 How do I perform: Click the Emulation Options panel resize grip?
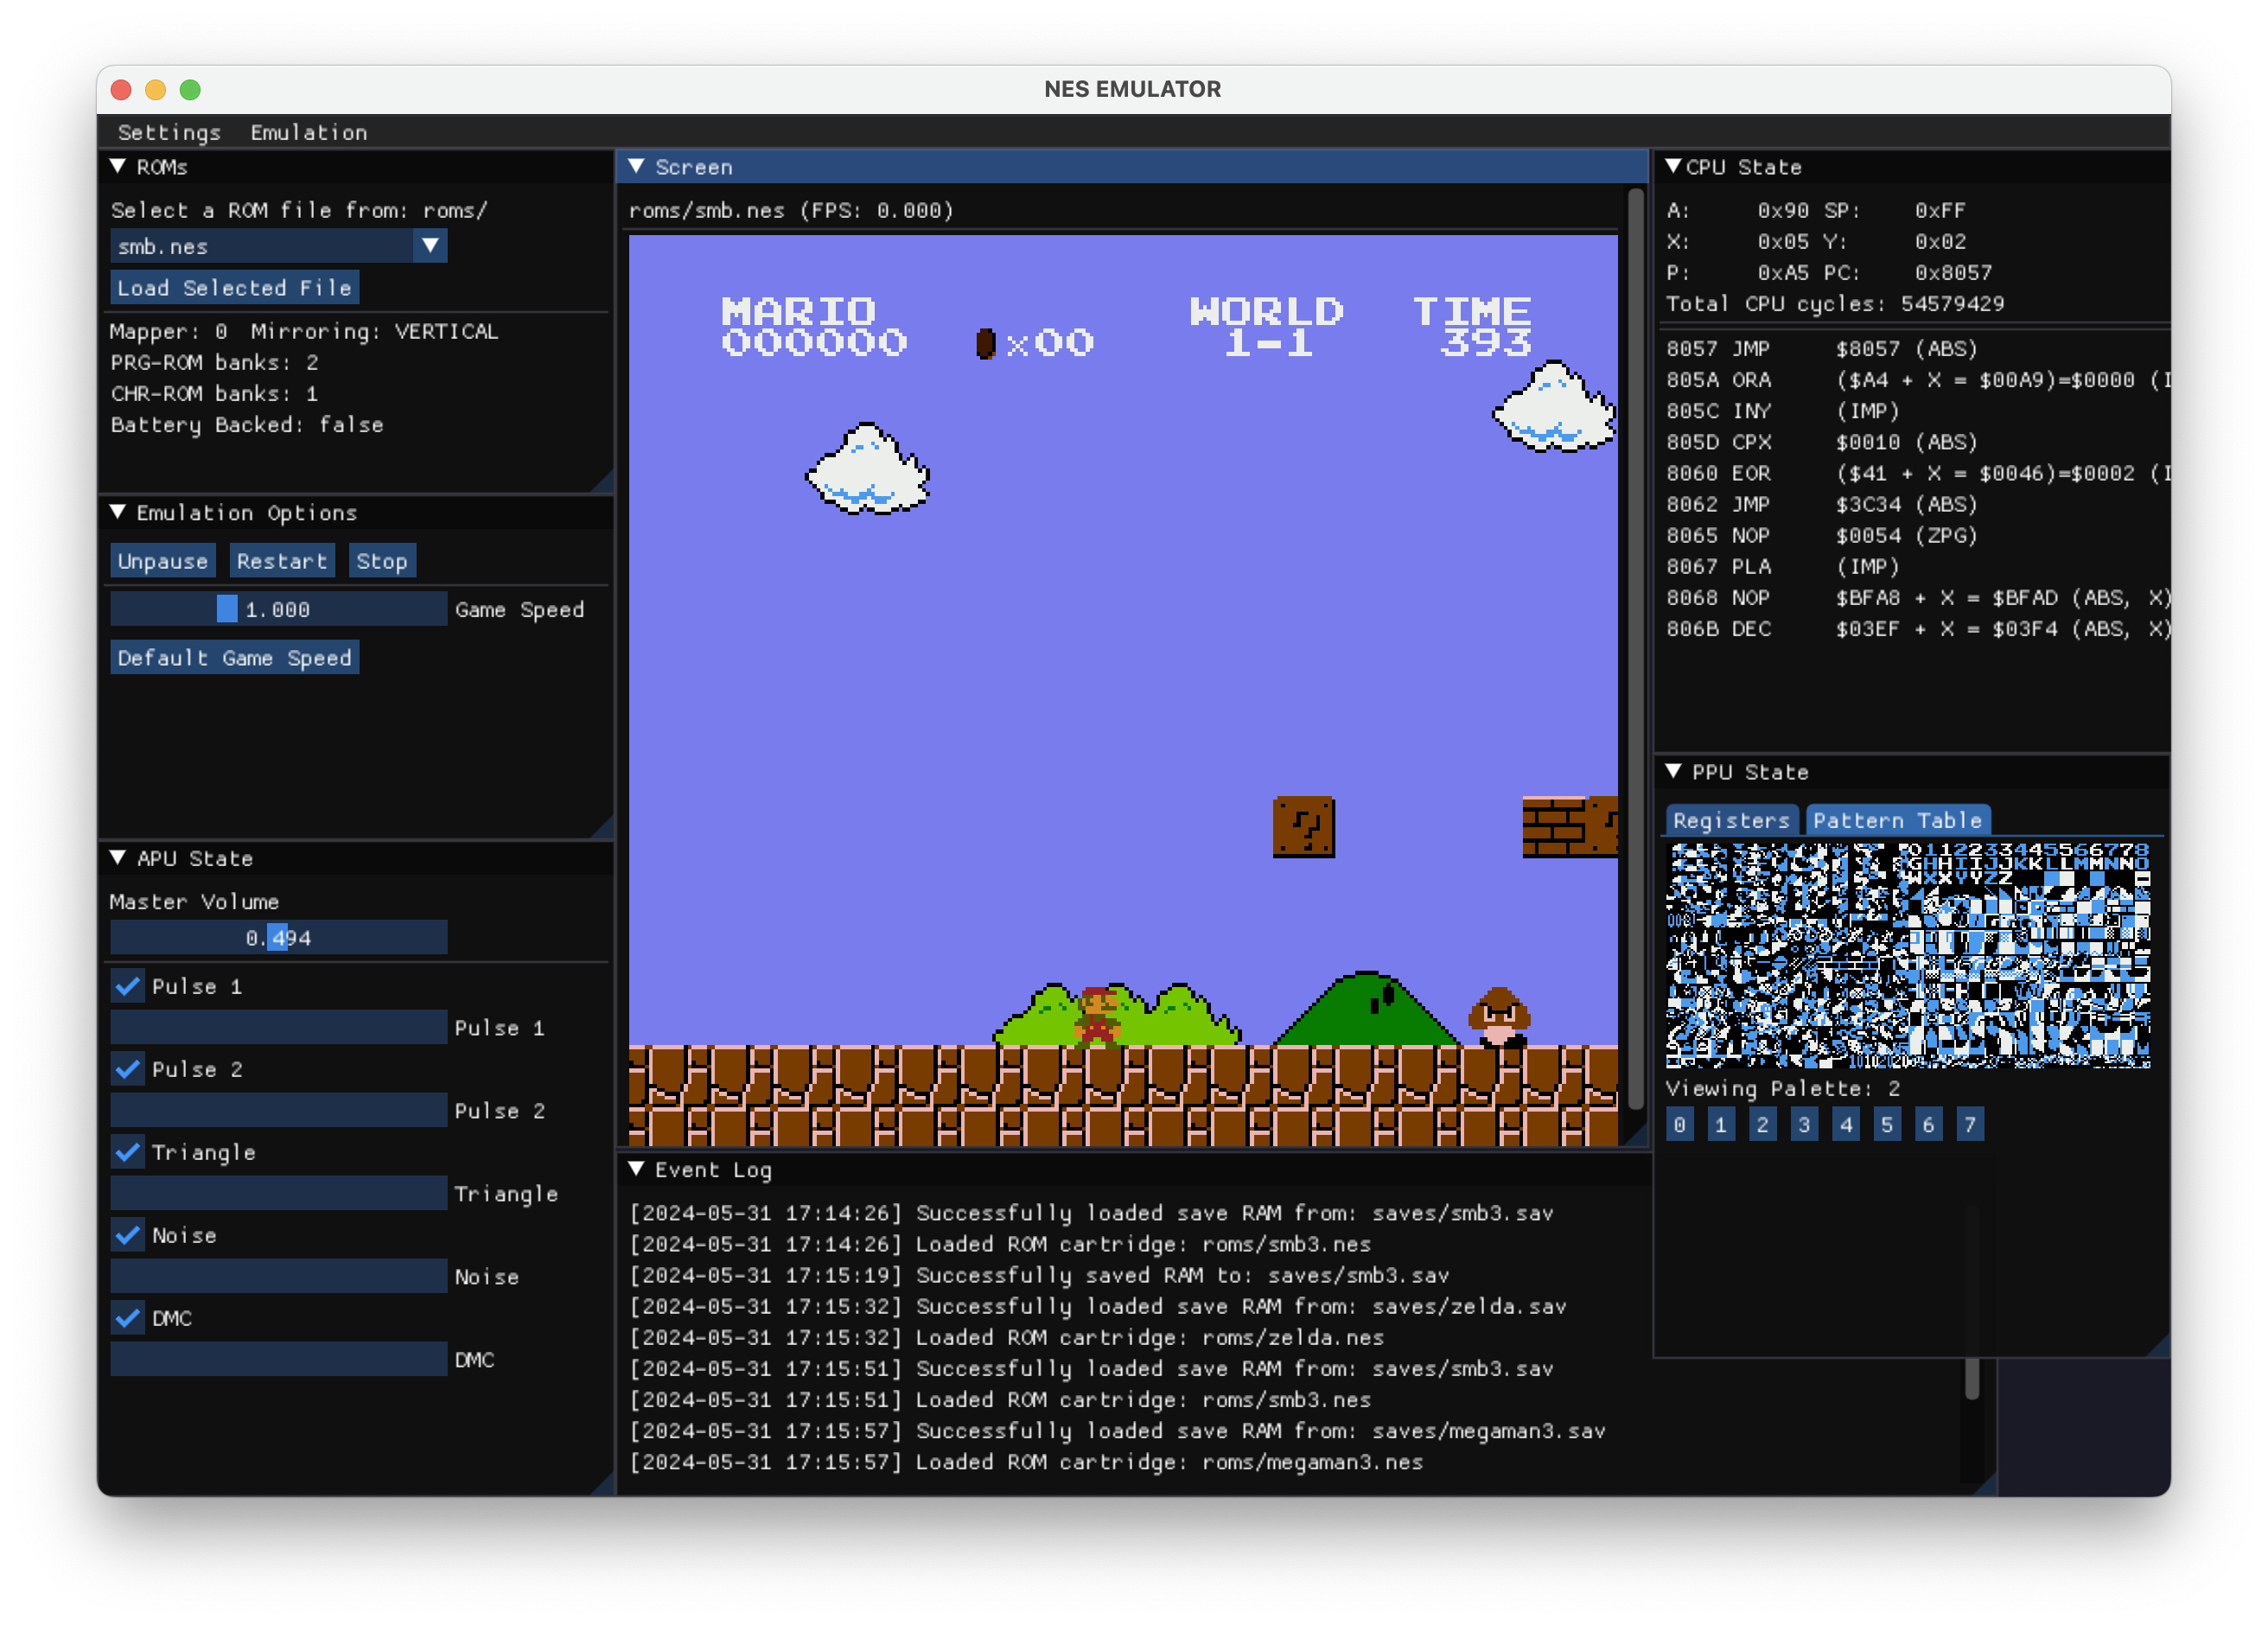(603, 827)
